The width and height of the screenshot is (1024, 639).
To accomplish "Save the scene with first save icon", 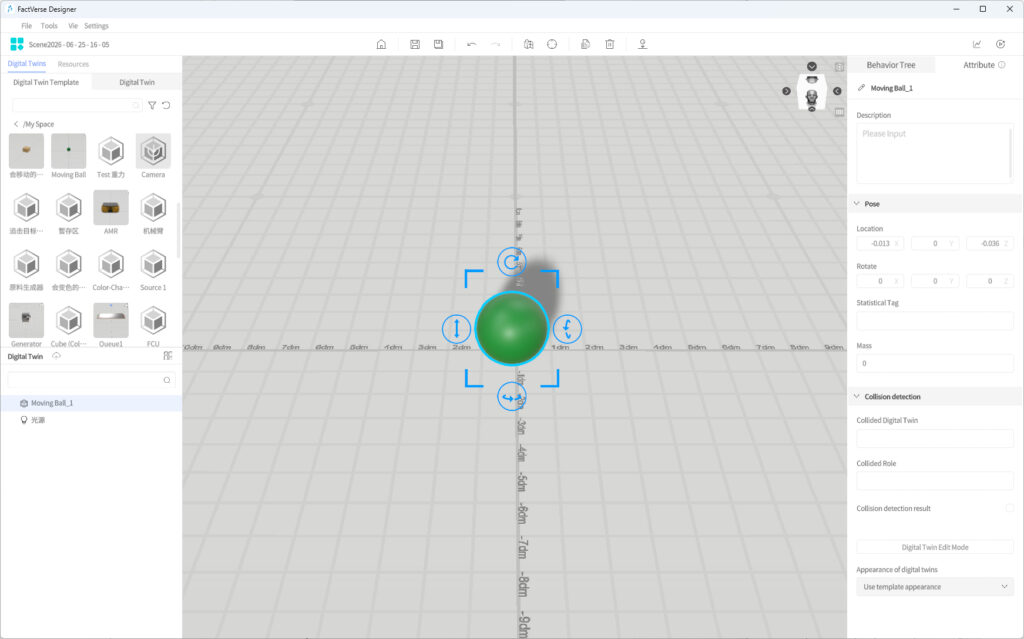I will (415, 44).
